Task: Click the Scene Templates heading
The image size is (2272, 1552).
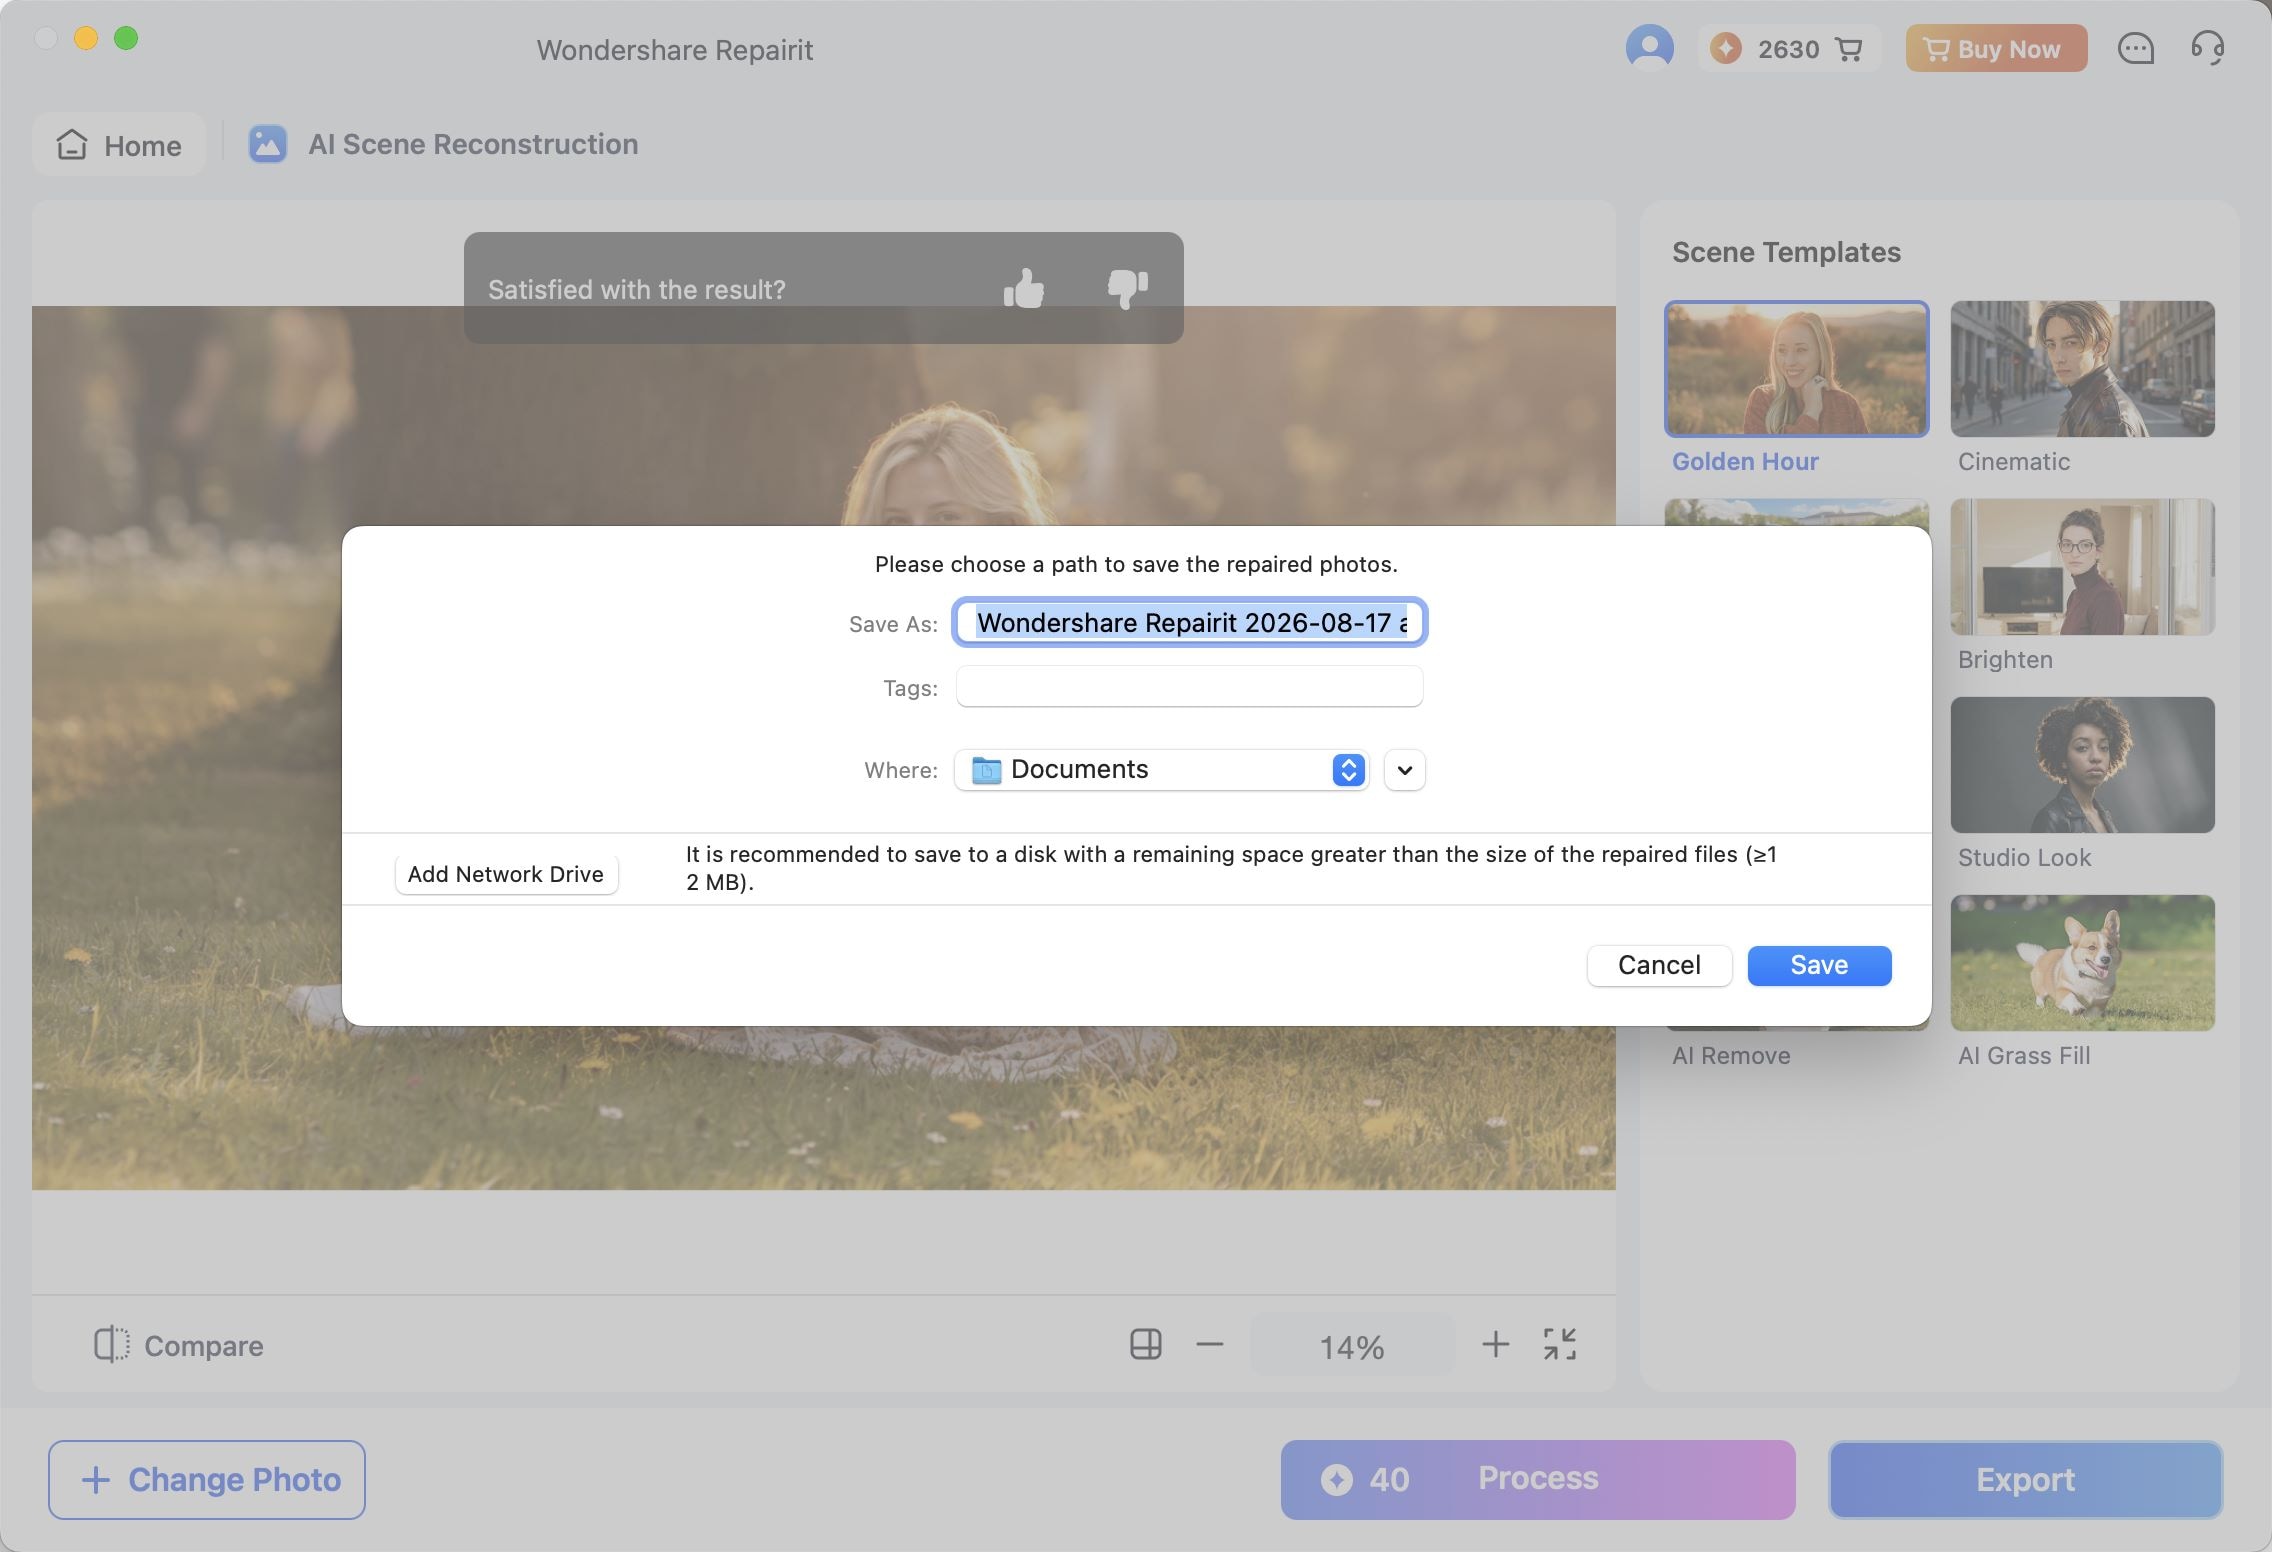Action: 1786,252
